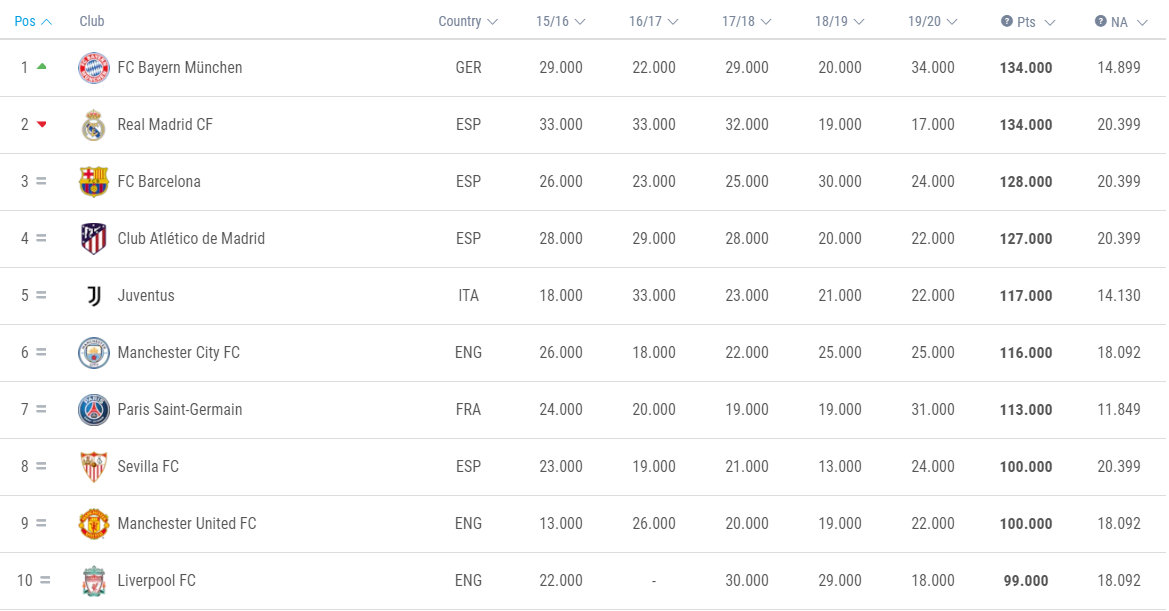Click the Juventus logo icon
1169x611 pixels.
94,296
